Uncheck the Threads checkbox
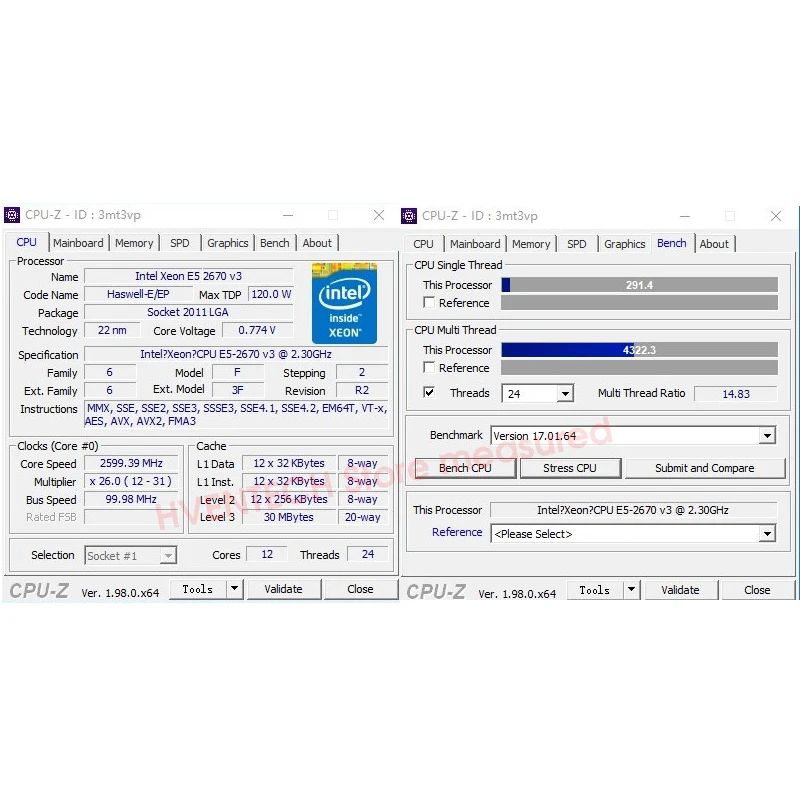 click(x=429, y=393)
